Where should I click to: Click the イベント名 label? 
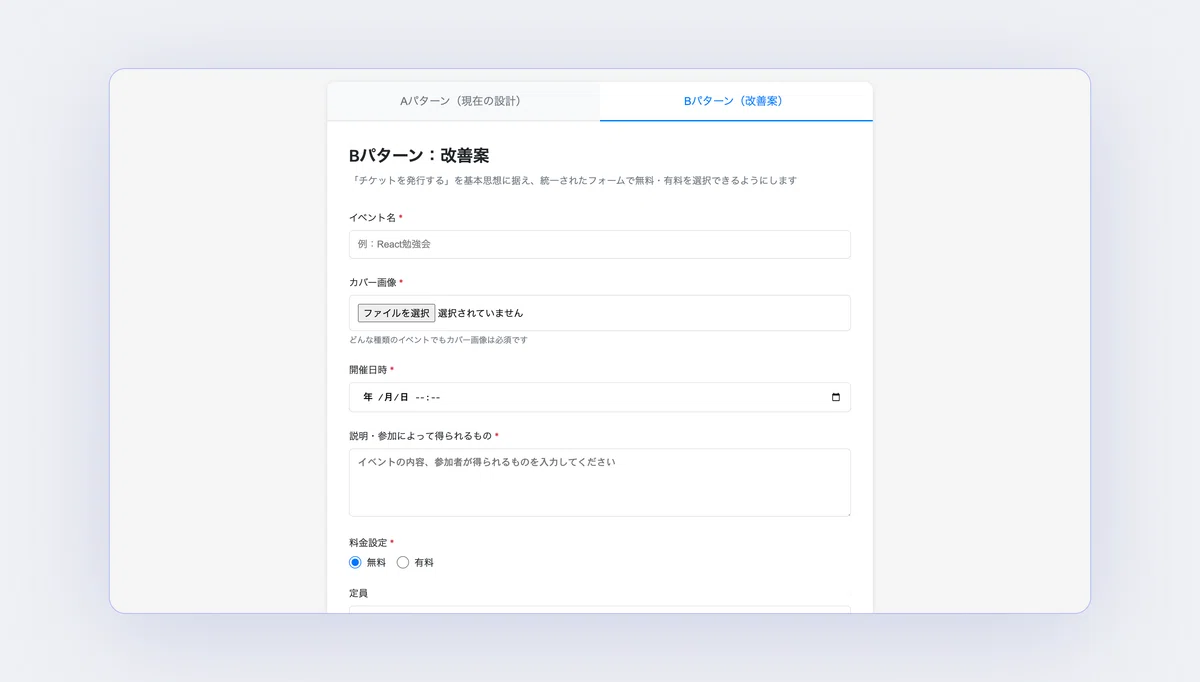372,217
